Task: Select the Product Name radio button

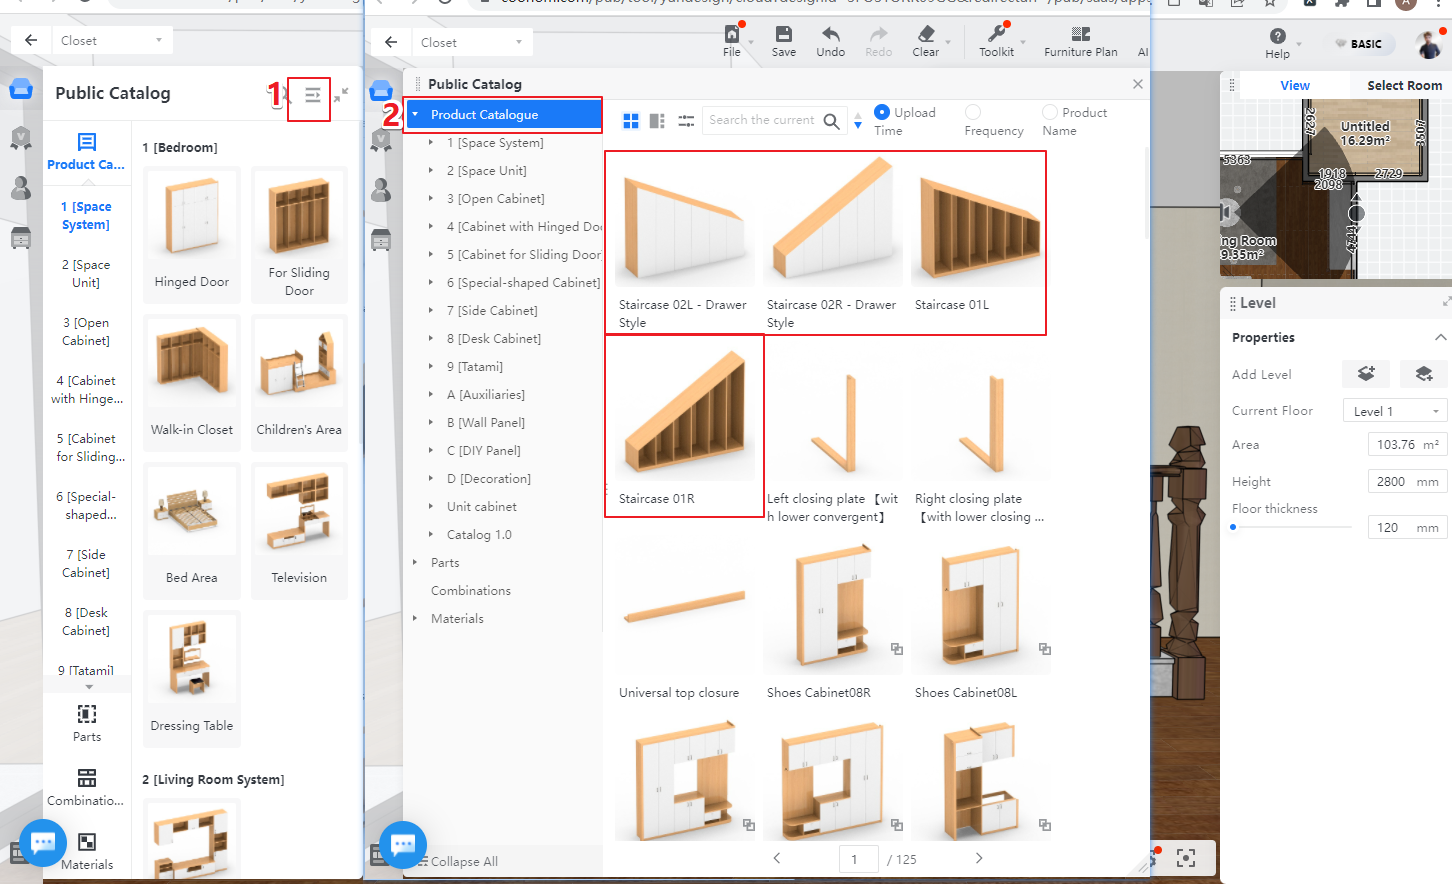Action: coord(1050,112)
